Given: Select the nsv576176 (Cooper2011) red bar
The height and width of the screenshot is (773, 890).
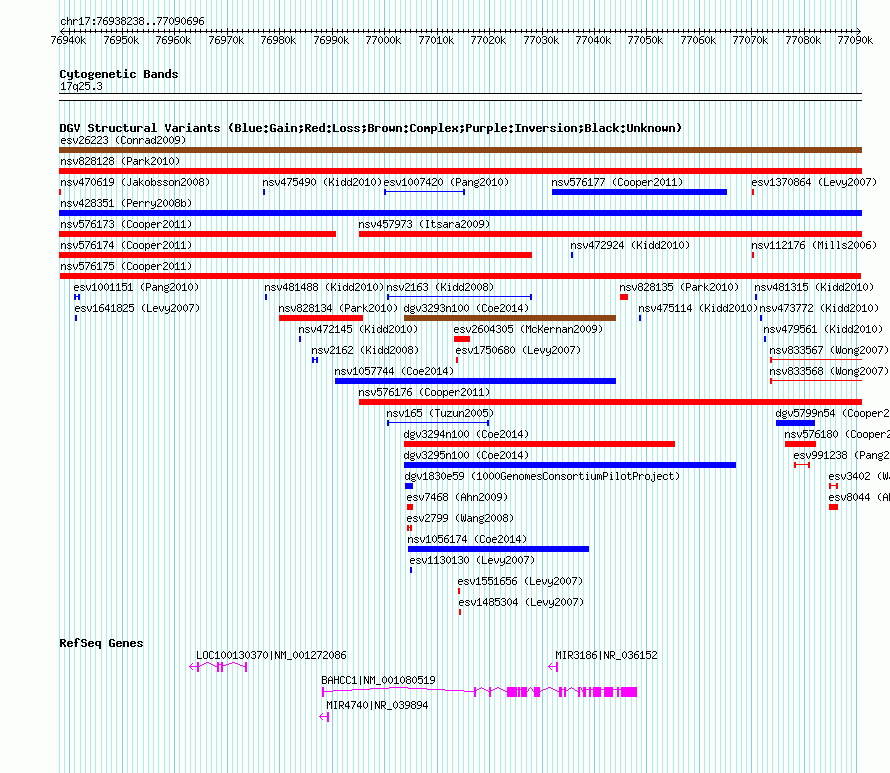Looking at the screenshot, I should pyautogui.click(x=610, y=402).
